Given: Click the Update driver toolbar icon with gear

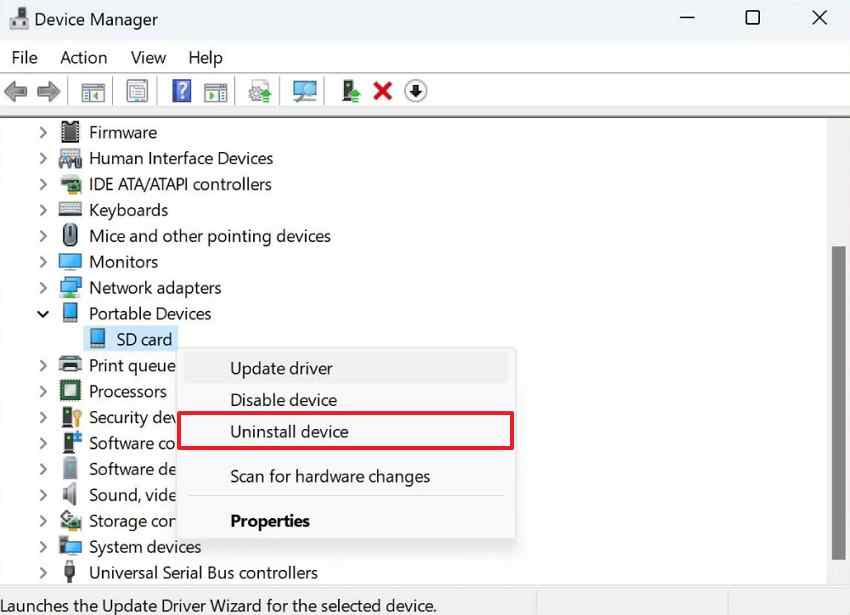Looking at the screenshot, I should [260, 91].
